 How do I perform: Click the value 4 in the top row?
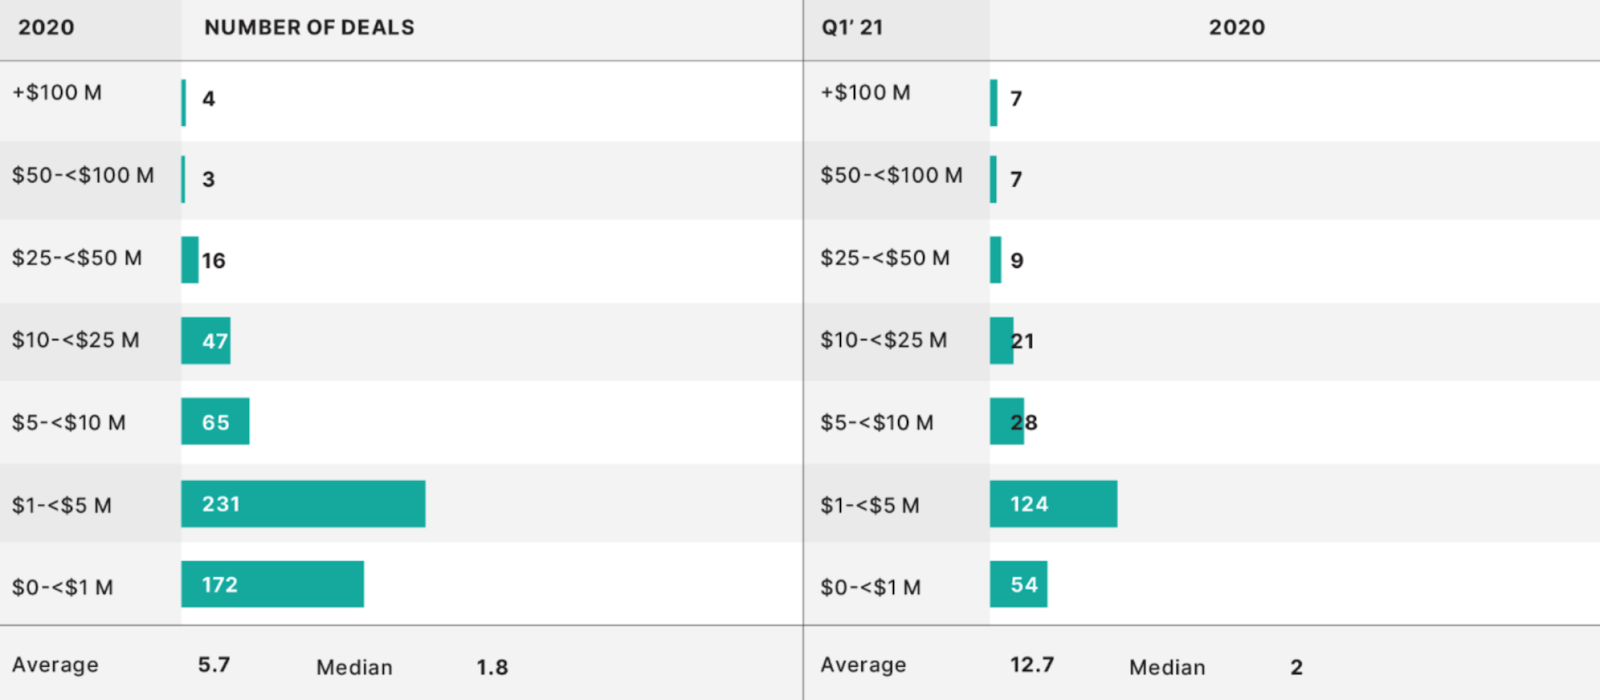[208, 99]
